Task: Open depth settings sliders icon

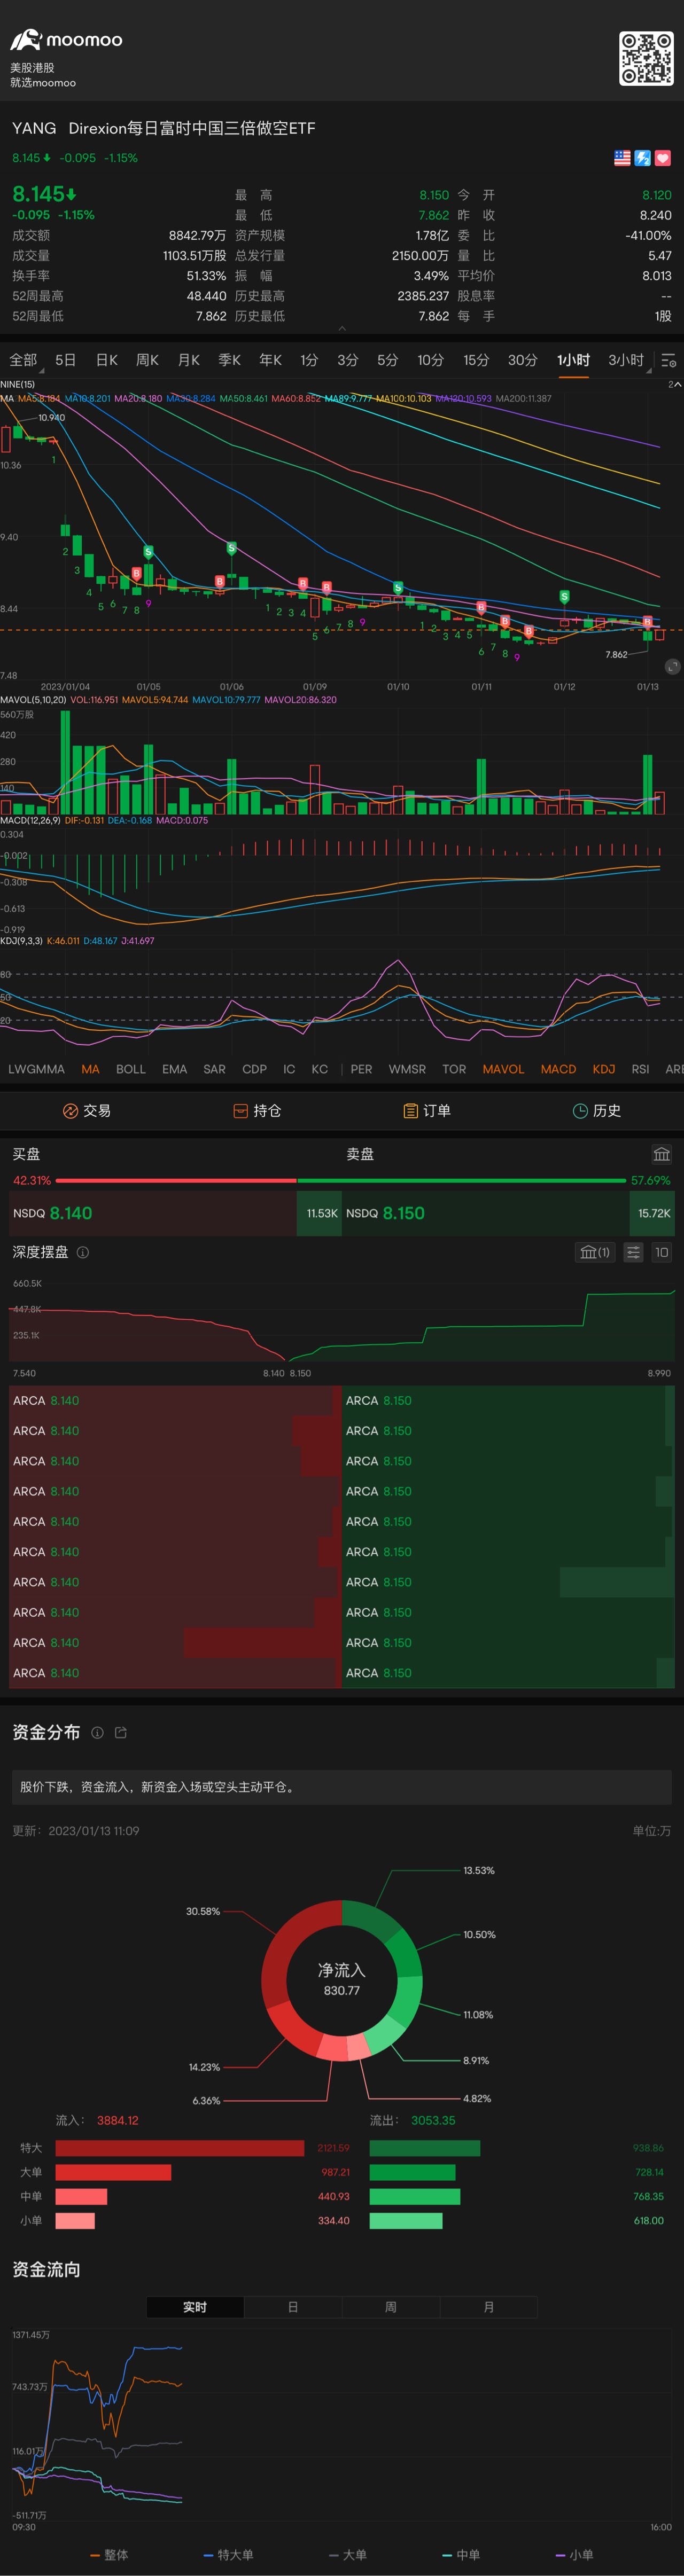Action: click(633, 1252)
